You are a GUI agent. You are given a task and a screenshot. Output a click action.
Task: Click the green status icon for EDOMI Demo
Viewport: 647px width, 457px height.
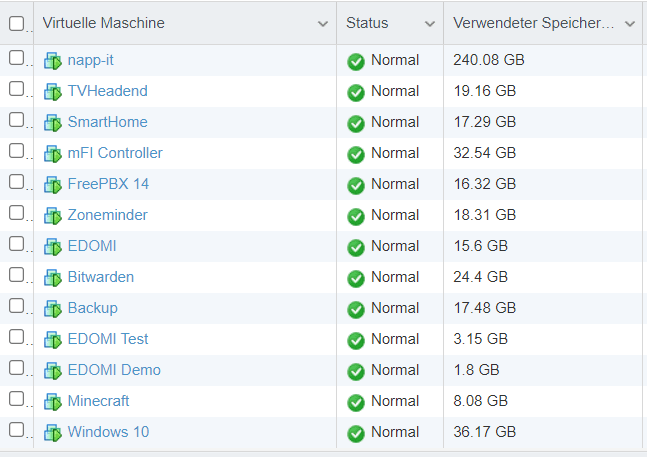[x=356, y=371]
